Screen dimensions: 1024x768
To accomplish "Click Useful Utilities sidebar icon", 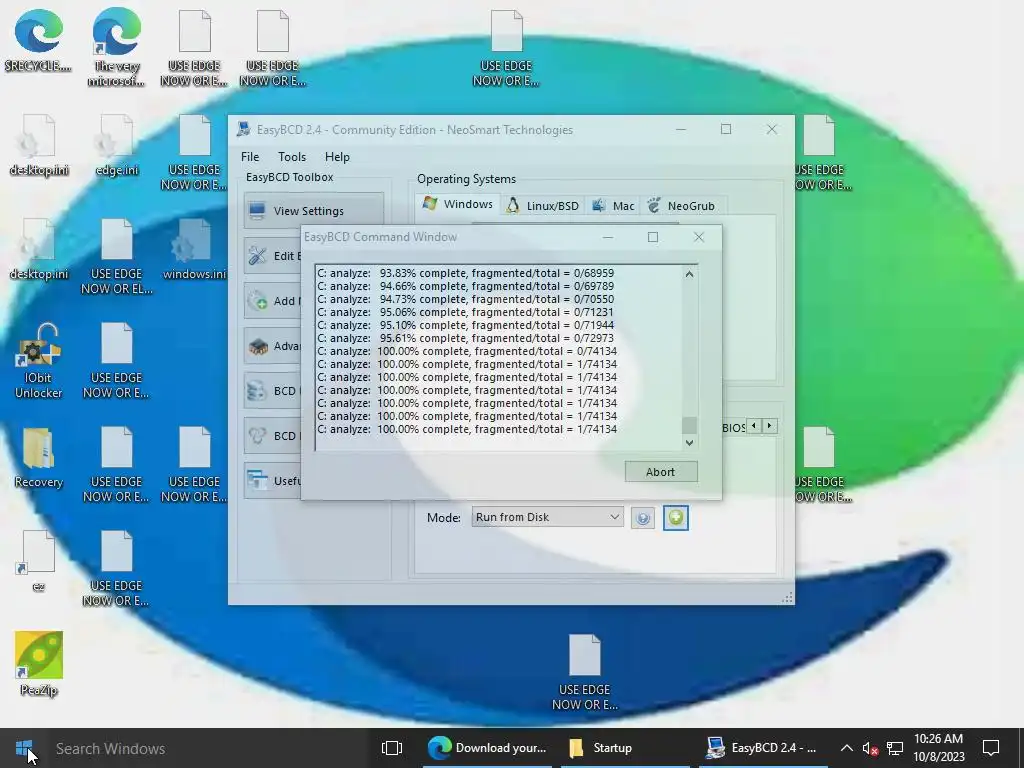I will pos(257,481).
